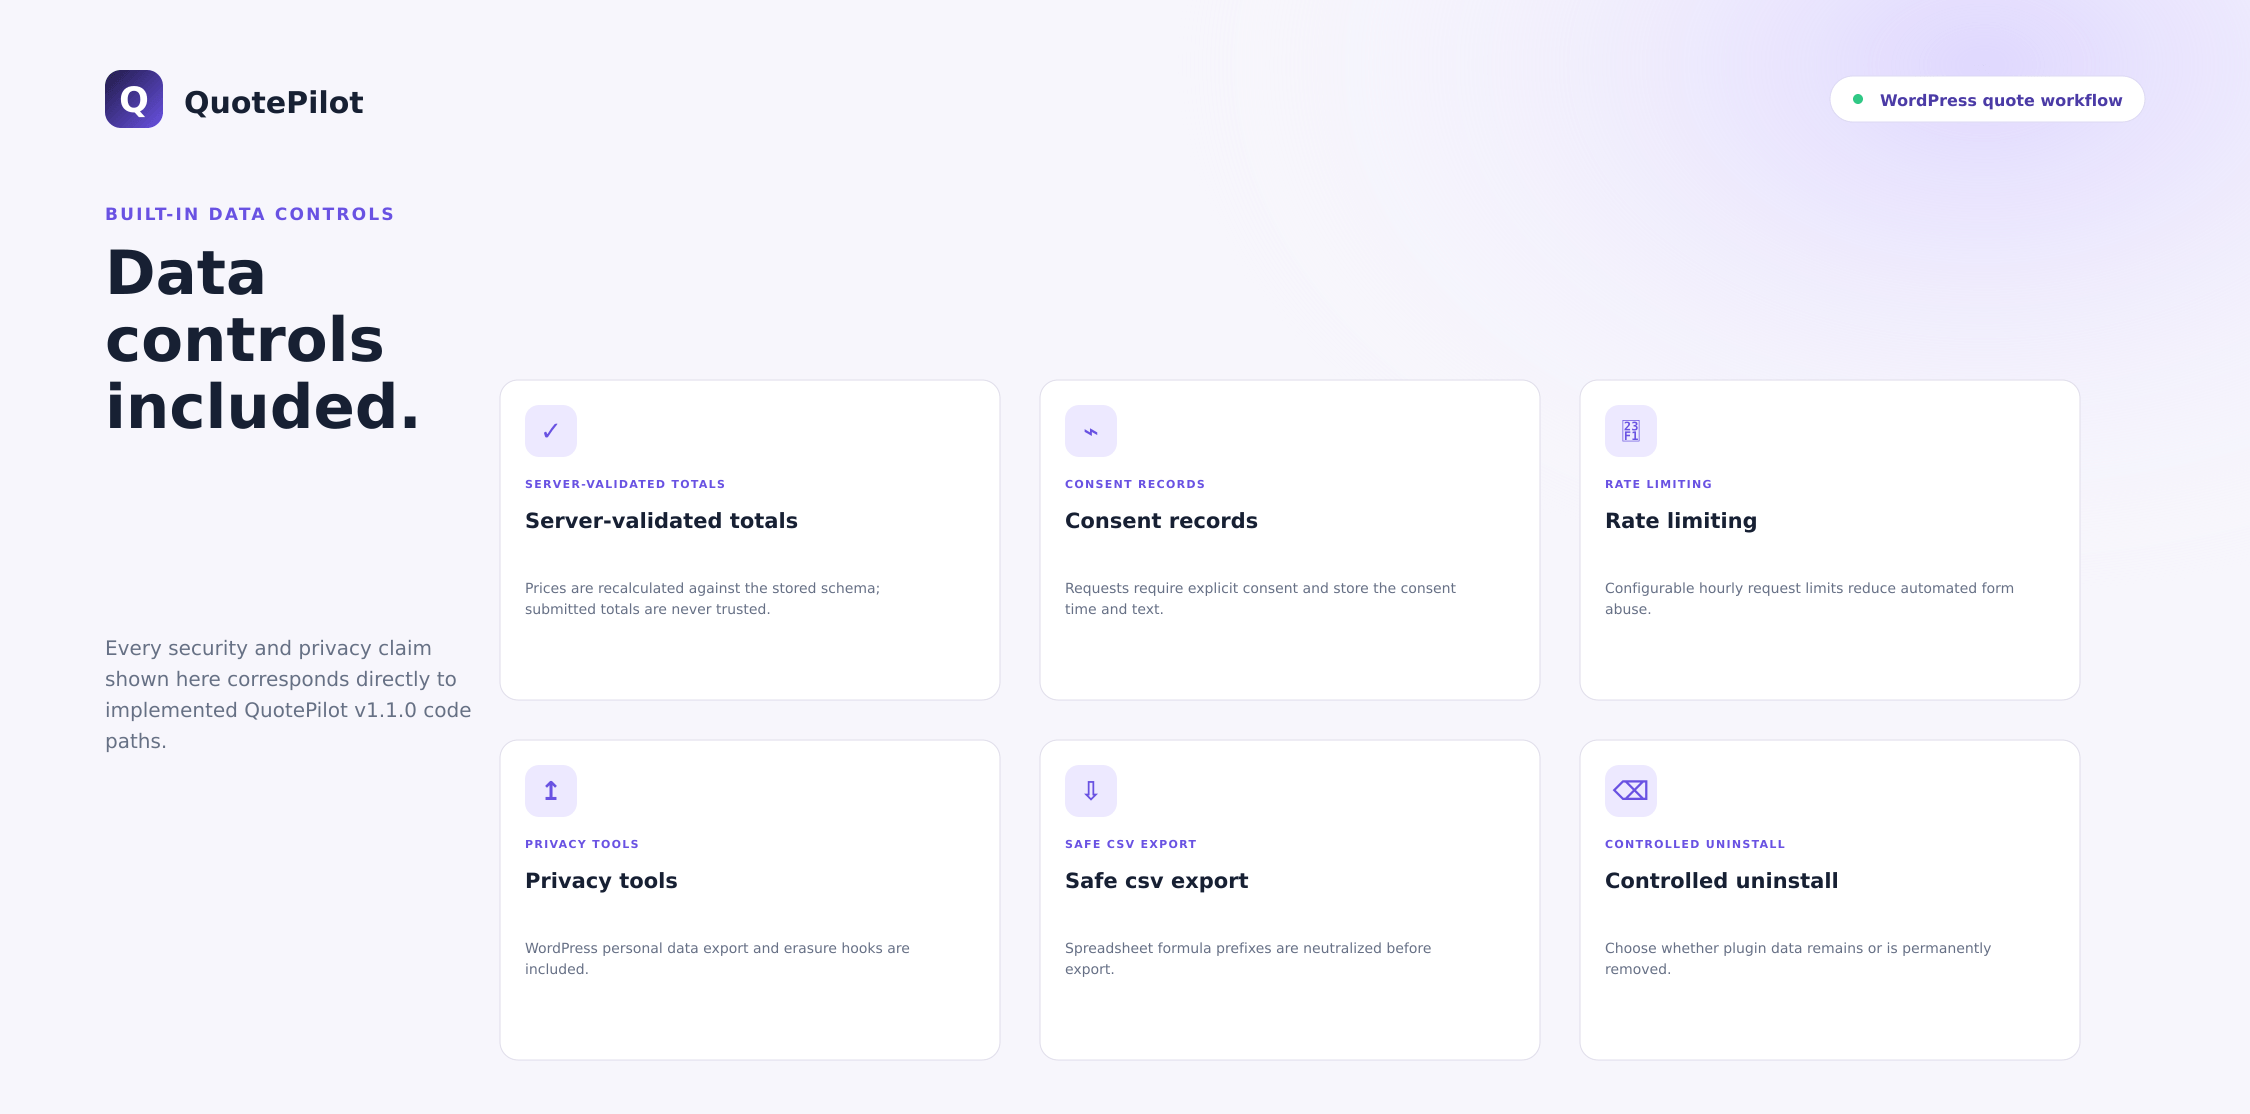Select the Rate limiting card heading
This screenshot has width=2250, height=1114.
point(1680,520)
